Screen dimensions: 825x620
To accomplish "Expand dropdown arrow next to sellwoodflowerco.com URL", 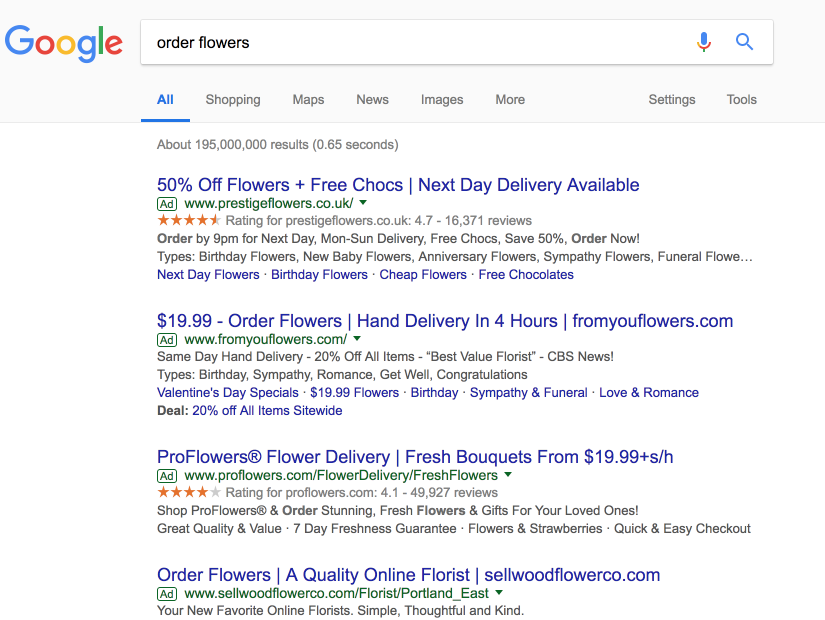I will pyautogui.click(x=499, y=593).
